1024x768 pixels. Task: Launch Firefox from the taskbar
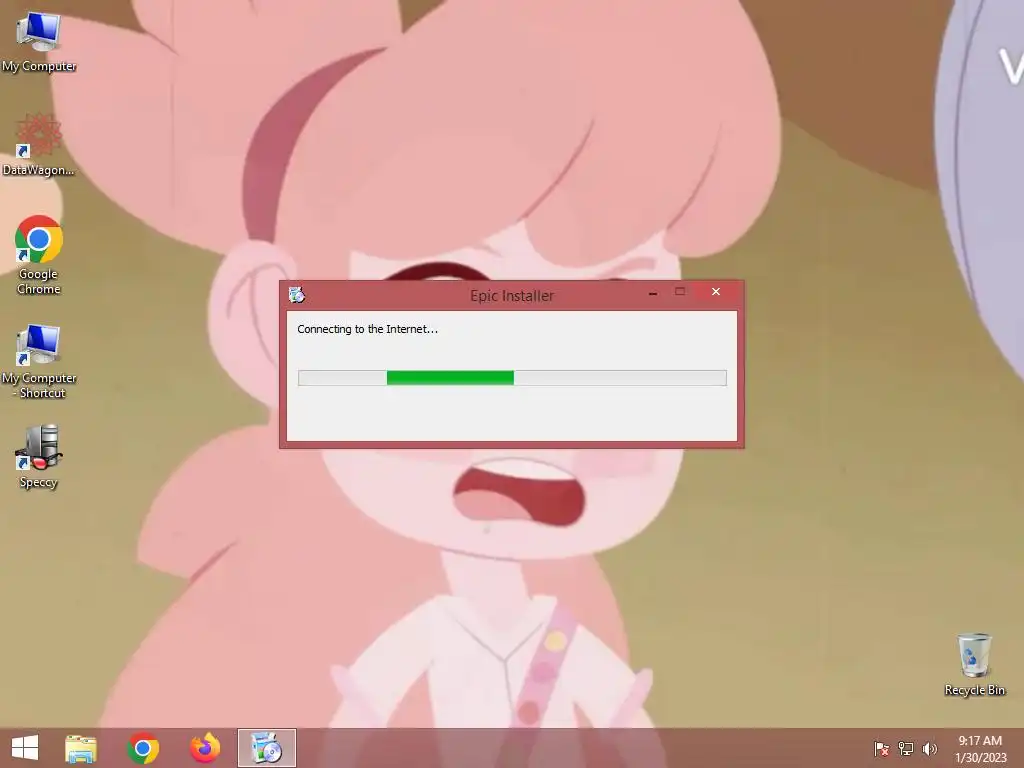[x=205, y=748]
